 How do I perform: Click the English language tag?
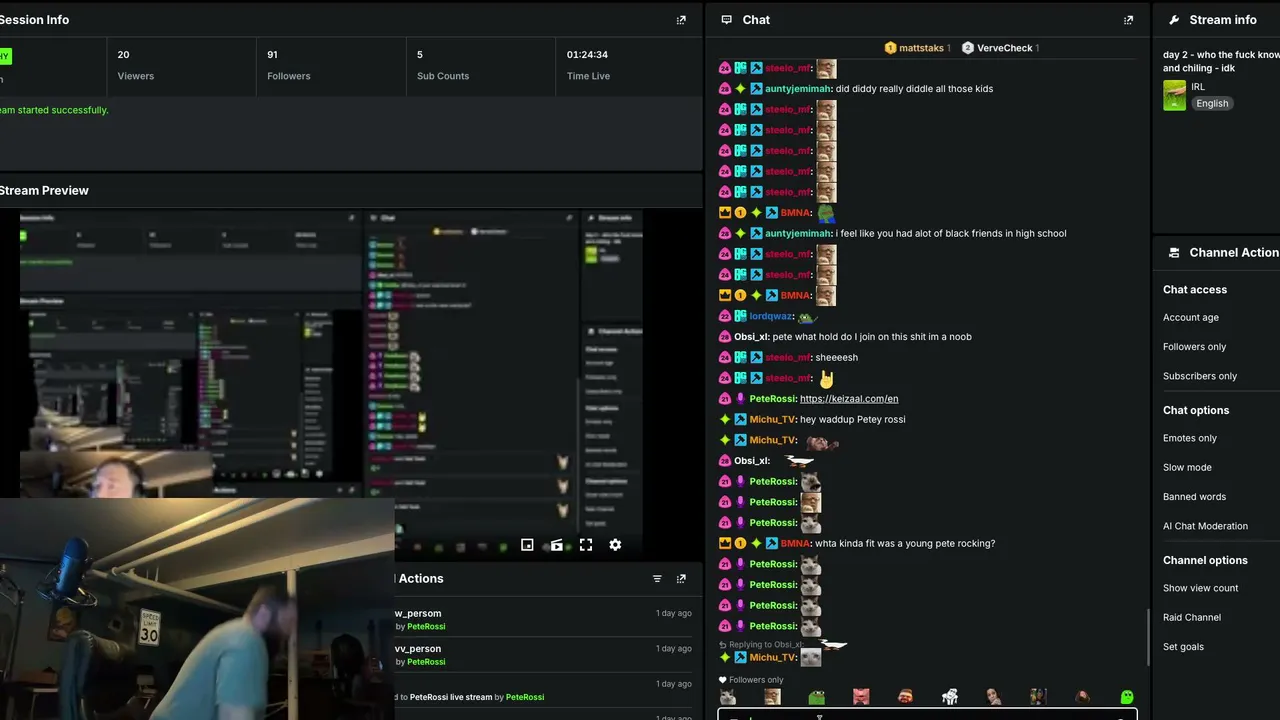point(1212,103)
